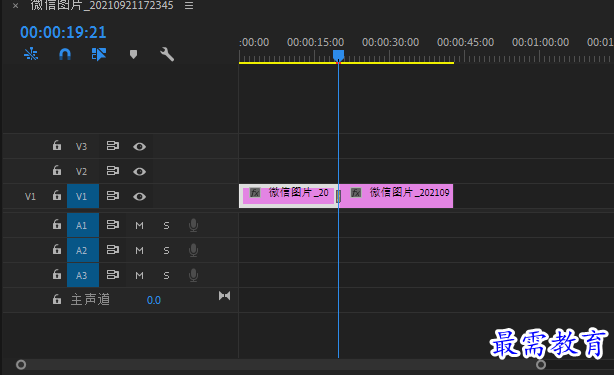This screenshot has height=375, width=614.
Task: Toggle lock on track A1
Action: point(57,224)
